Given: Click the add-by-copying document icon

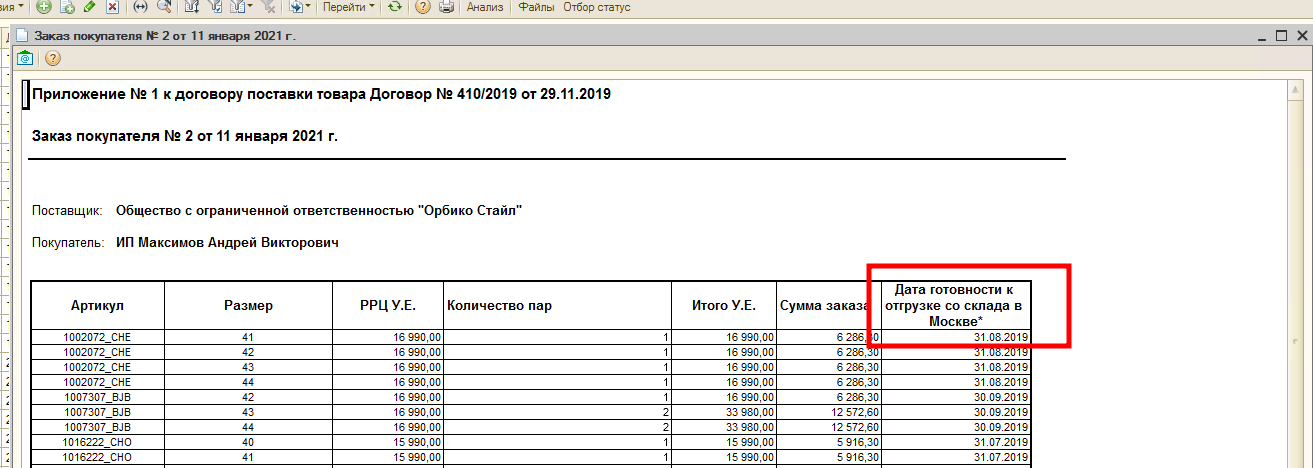Looking at the screenshot, I should click(x=67, y=7).
